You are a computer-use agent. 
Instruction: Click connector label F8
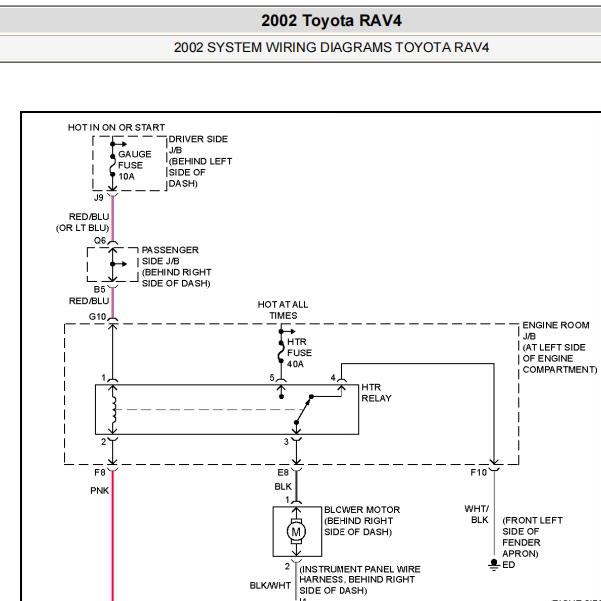coord(100,473)
